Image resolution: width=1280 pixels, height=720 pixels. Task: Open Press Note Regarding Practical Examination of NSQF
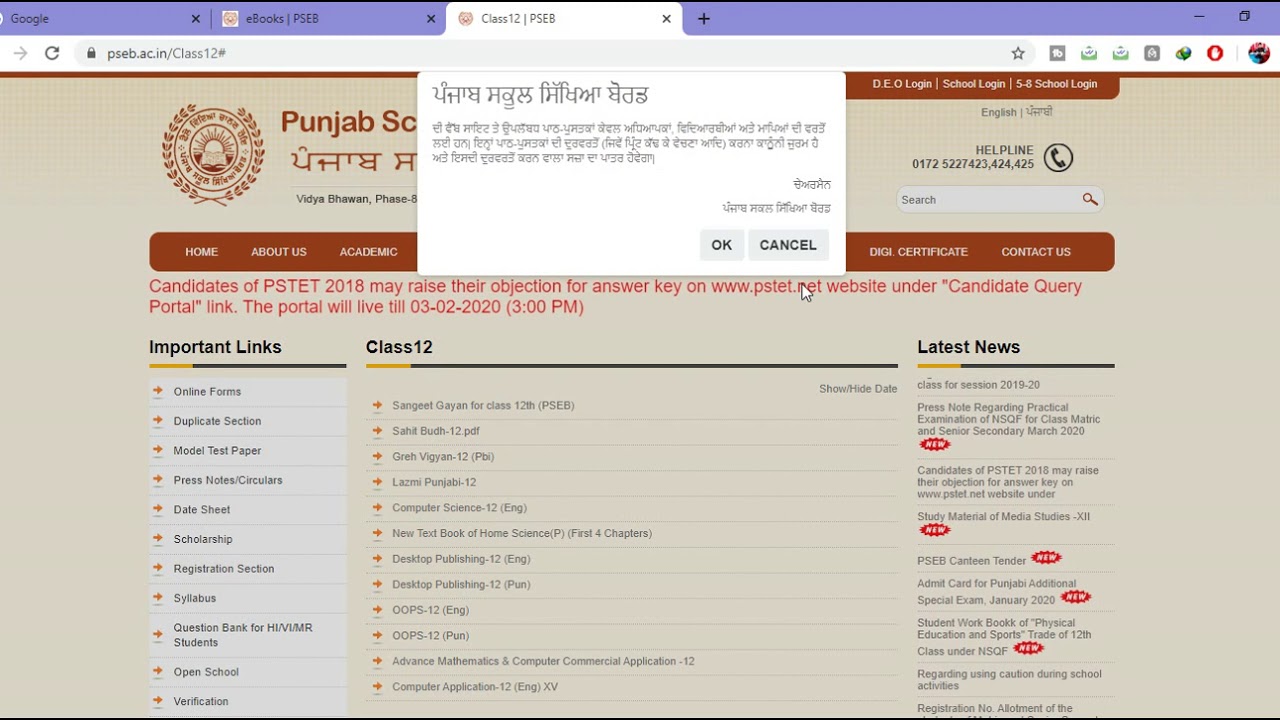pyautogui.click(x=1008, y=419)
